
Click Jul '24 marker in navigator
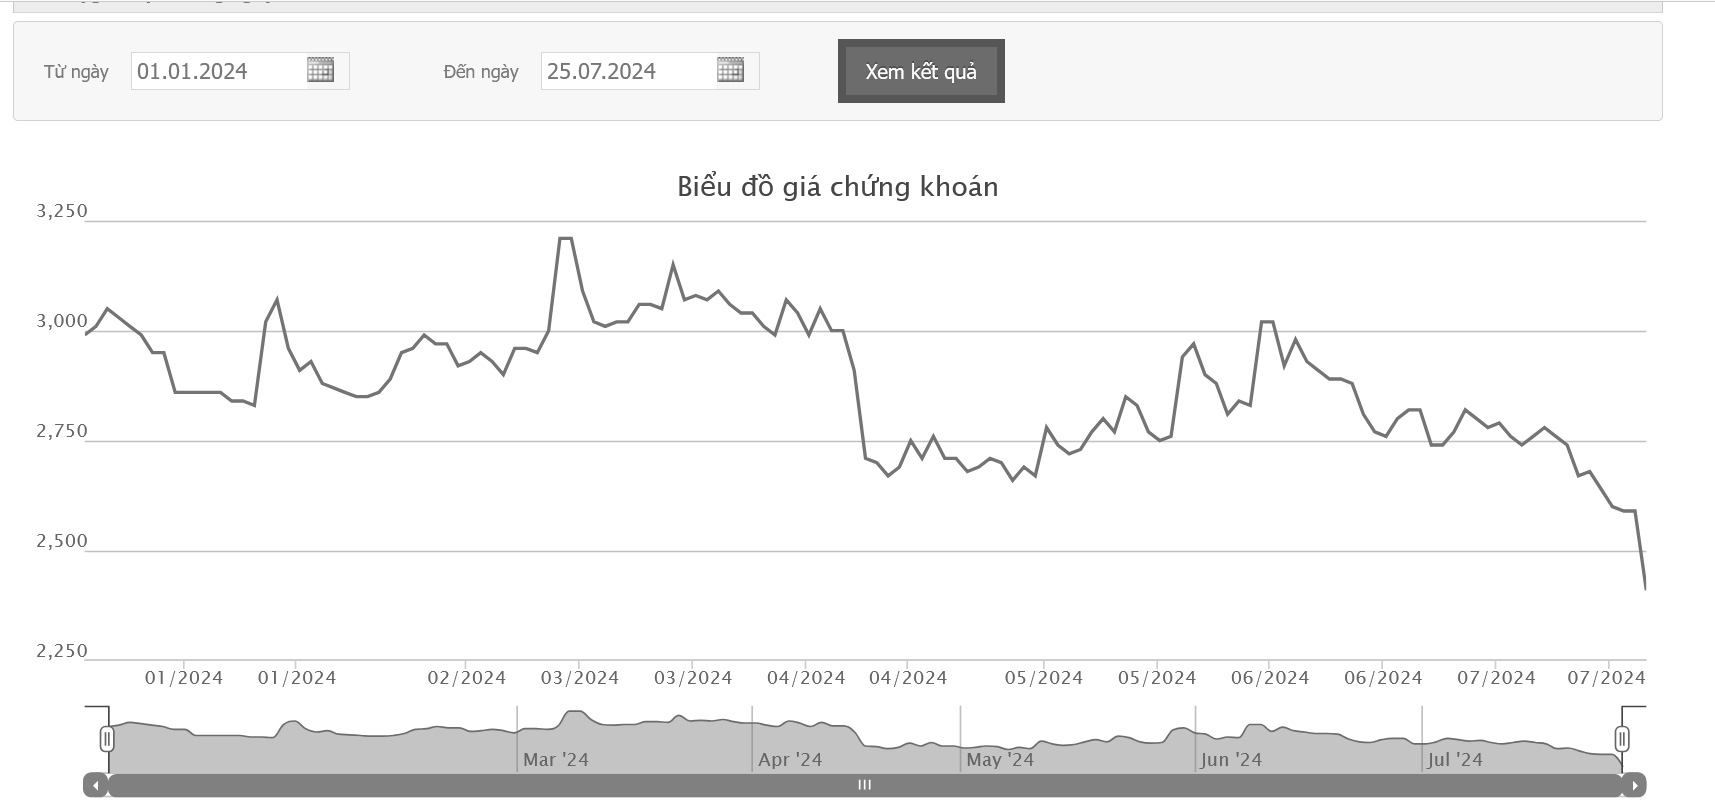[1455, 760]
